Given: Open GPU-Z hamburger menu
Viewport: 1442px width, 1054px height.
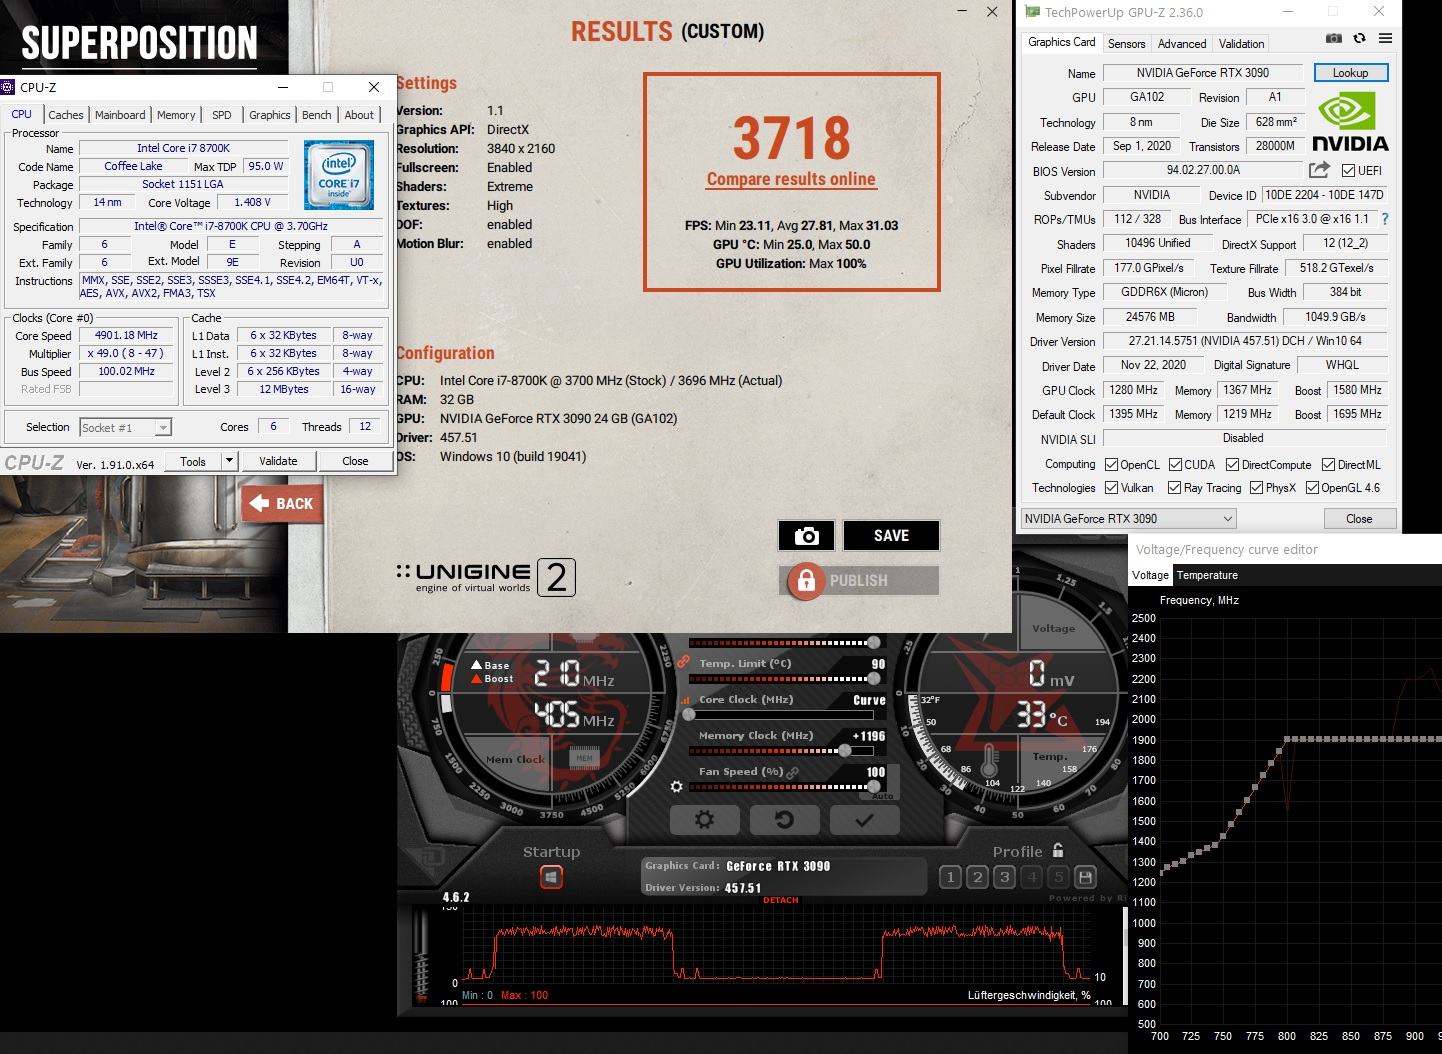Looking at the screenshot, I should tap(1385, 38).
